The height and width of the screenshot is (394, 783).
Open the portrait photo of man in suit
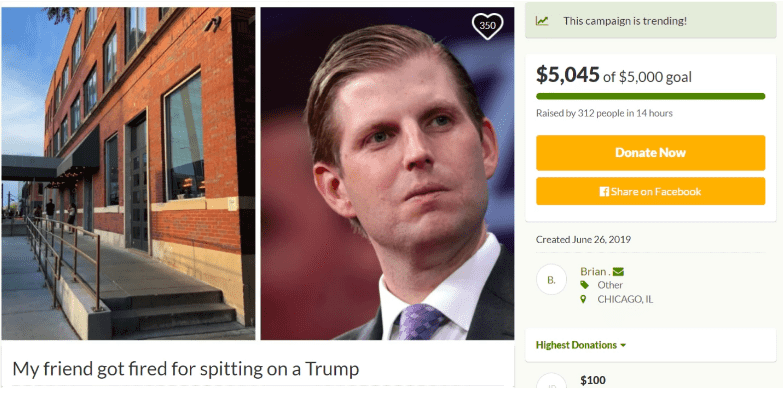pos(387,173)
